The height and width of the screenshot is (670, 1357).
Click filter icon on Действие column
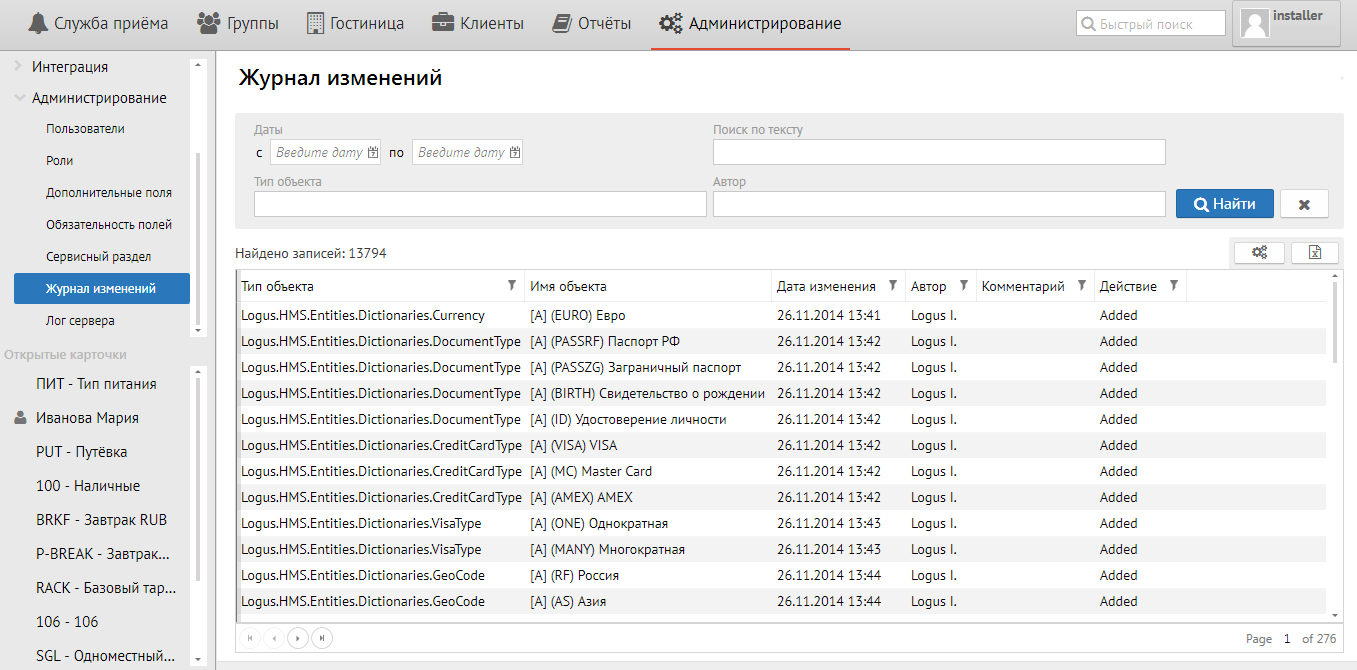coord(1174,286)
